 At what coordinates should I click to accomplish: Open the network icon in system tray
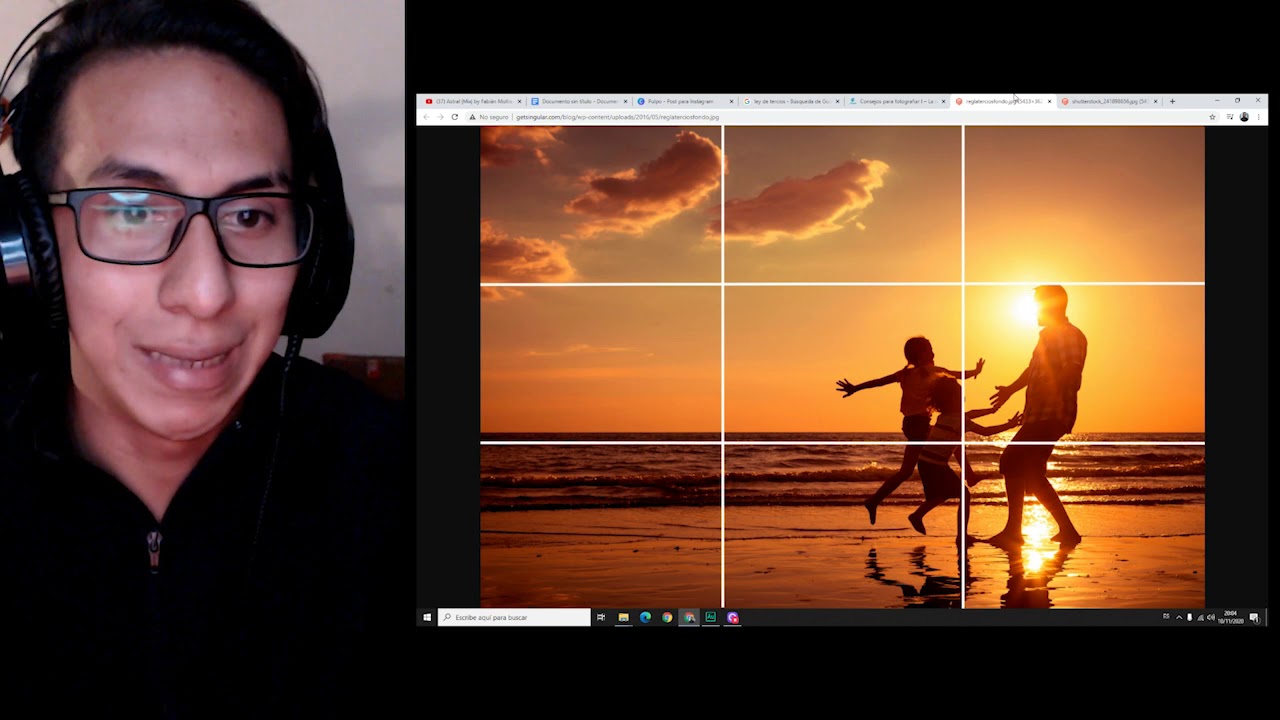pos(1200,617)
